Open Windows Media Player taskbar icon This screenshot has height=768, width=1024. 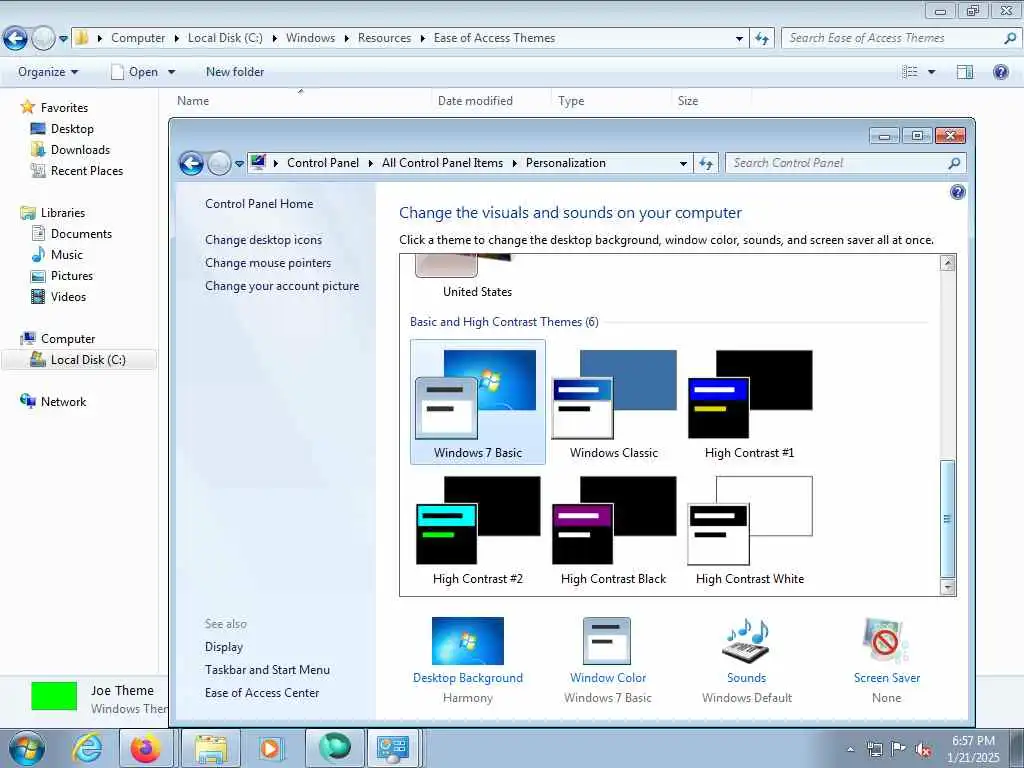pos(269,748)
